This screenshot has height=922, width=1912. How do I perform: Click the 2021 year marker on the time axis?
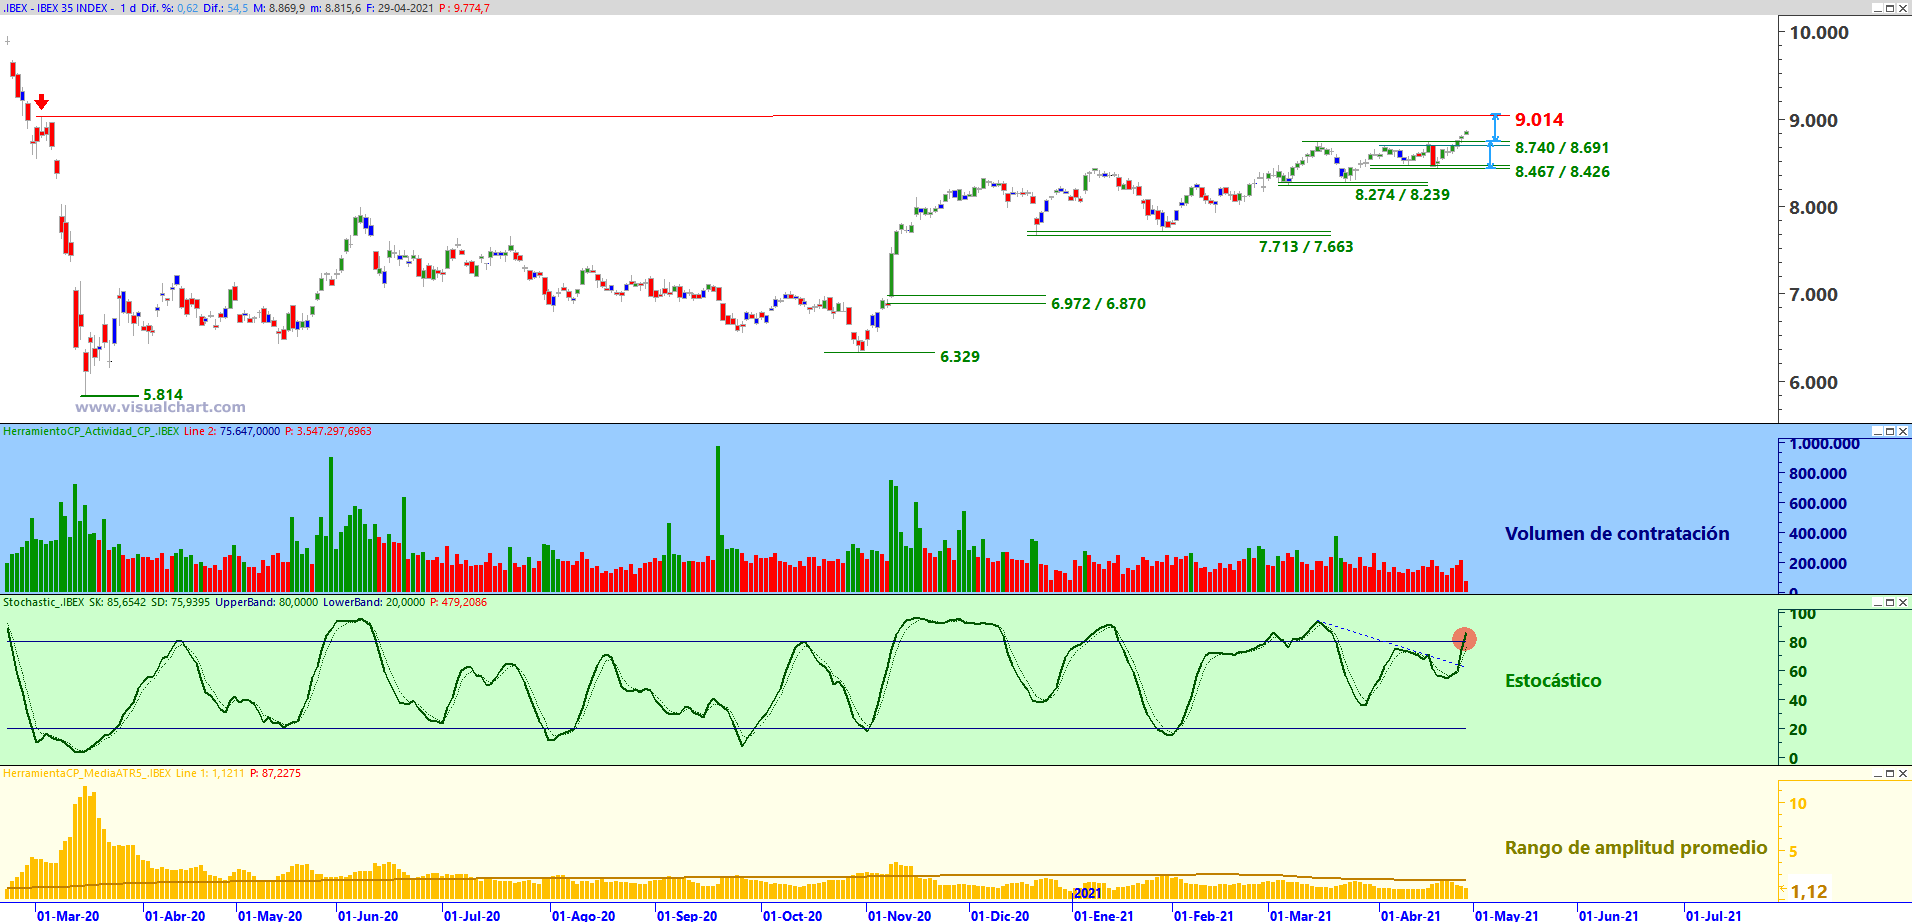[1088, 894]
